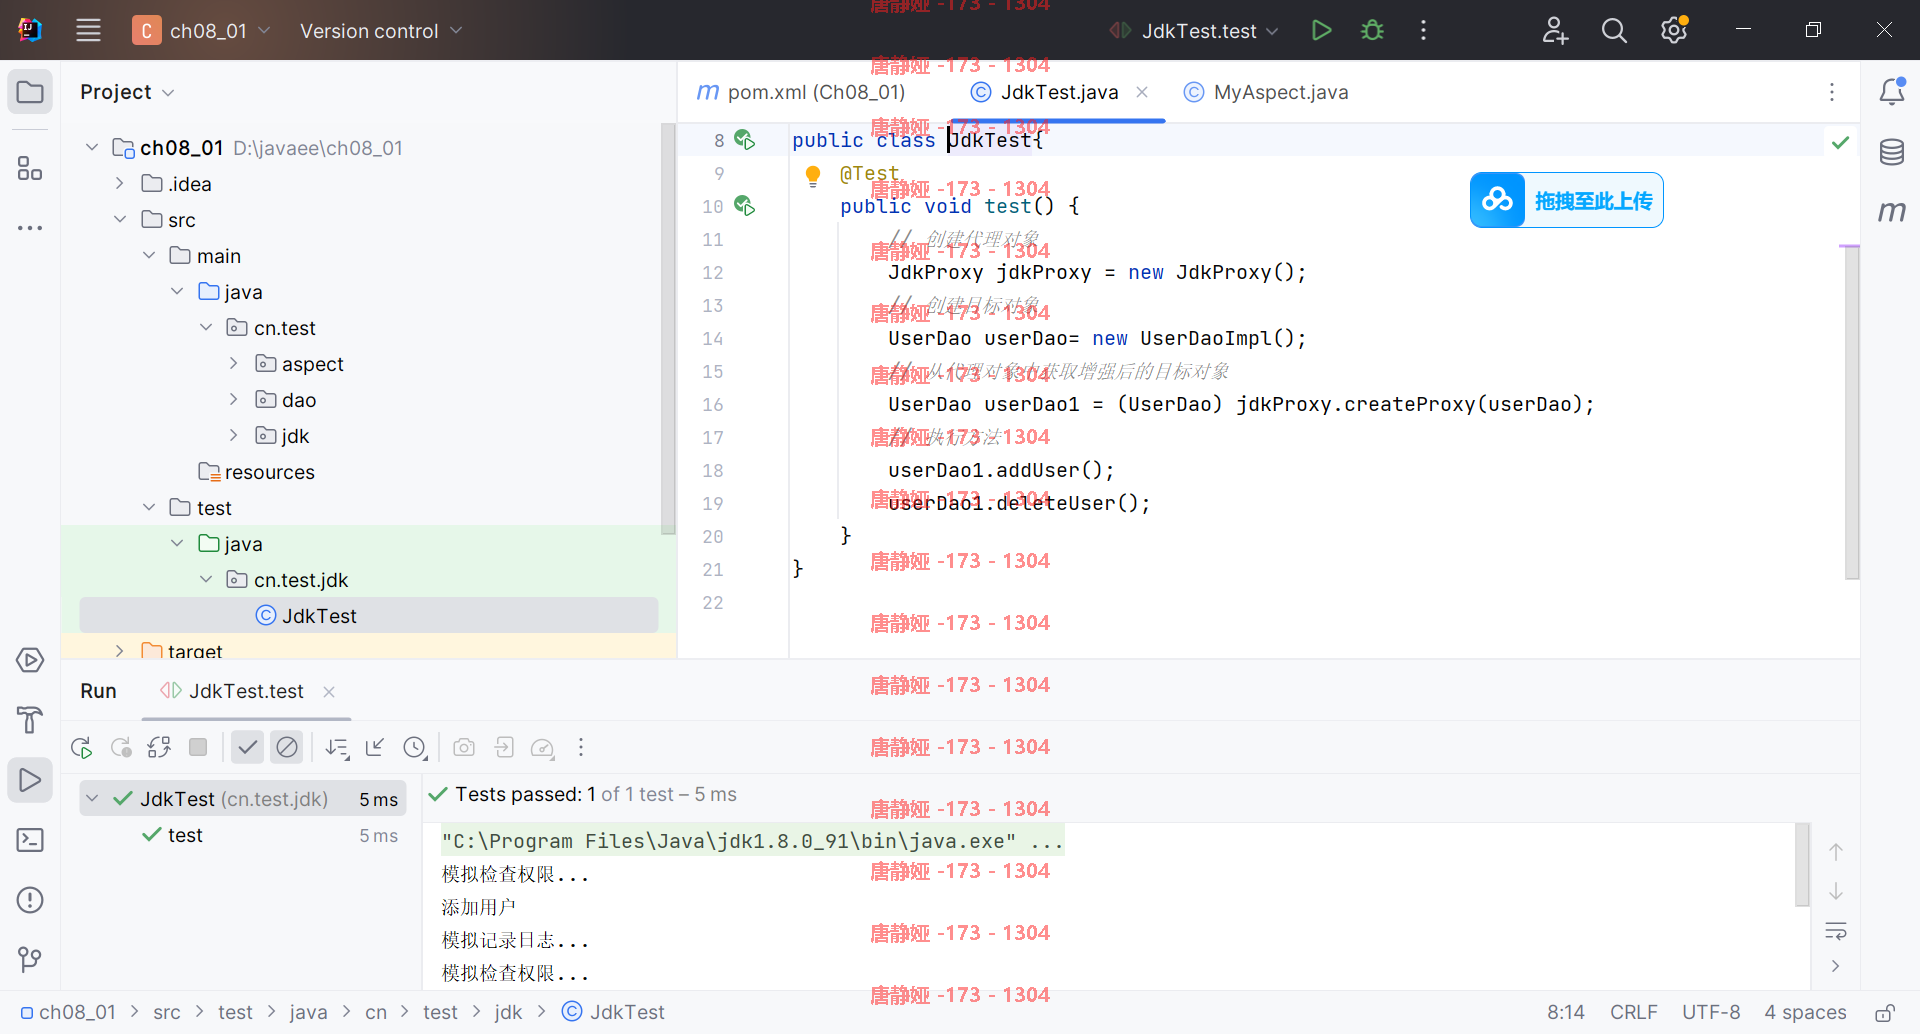Open Version control dropdown

click(381, 30)
